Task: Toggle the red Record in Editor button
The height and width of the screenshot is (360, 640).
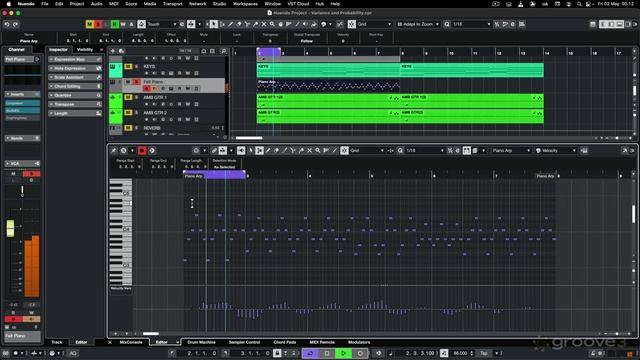Action: point(142,151)
